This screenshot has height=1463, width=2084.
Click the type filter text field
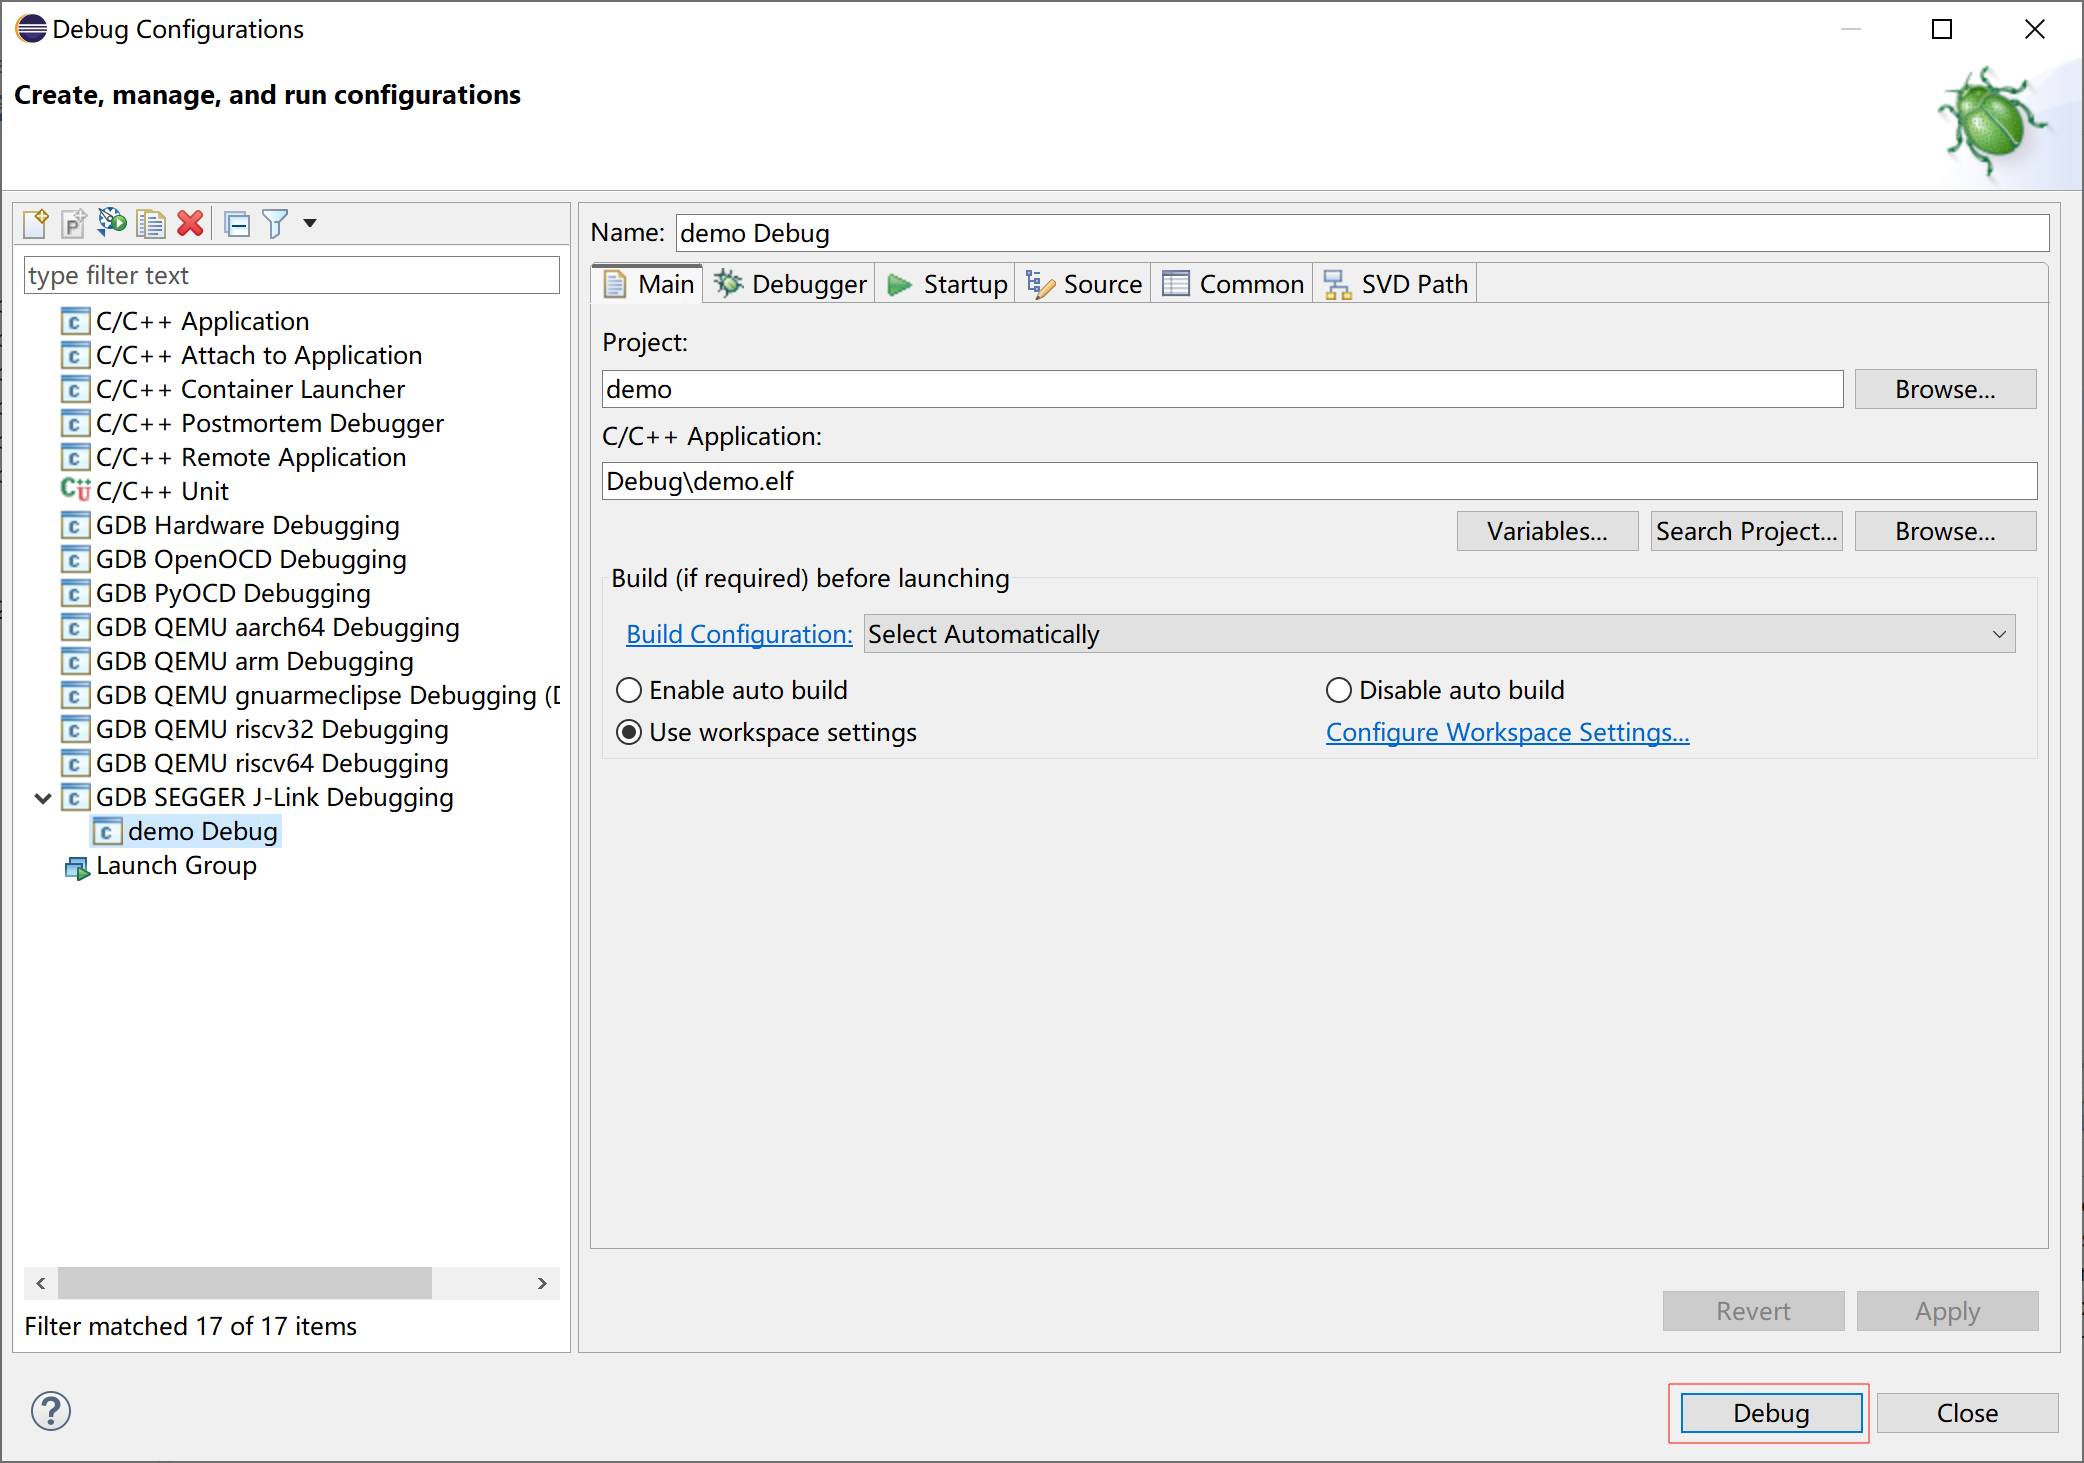291,275
